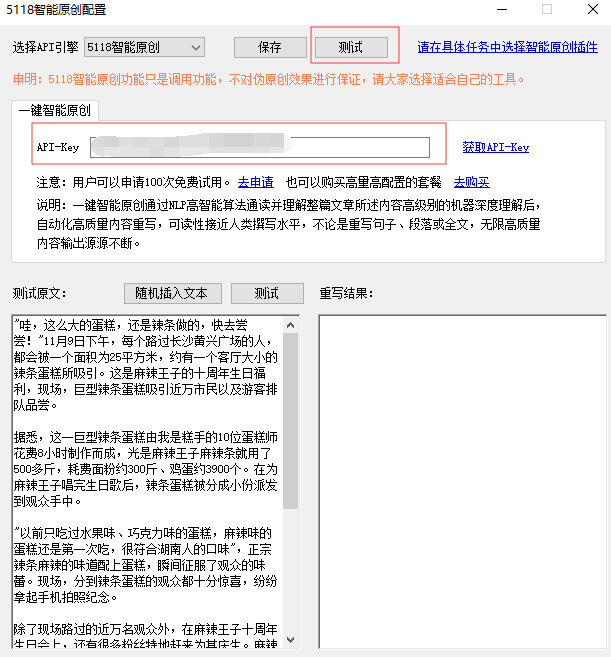Click the scrollbar thumb of 测试原文 box
This screenshot has height=657, width=611.
(290, 421)
